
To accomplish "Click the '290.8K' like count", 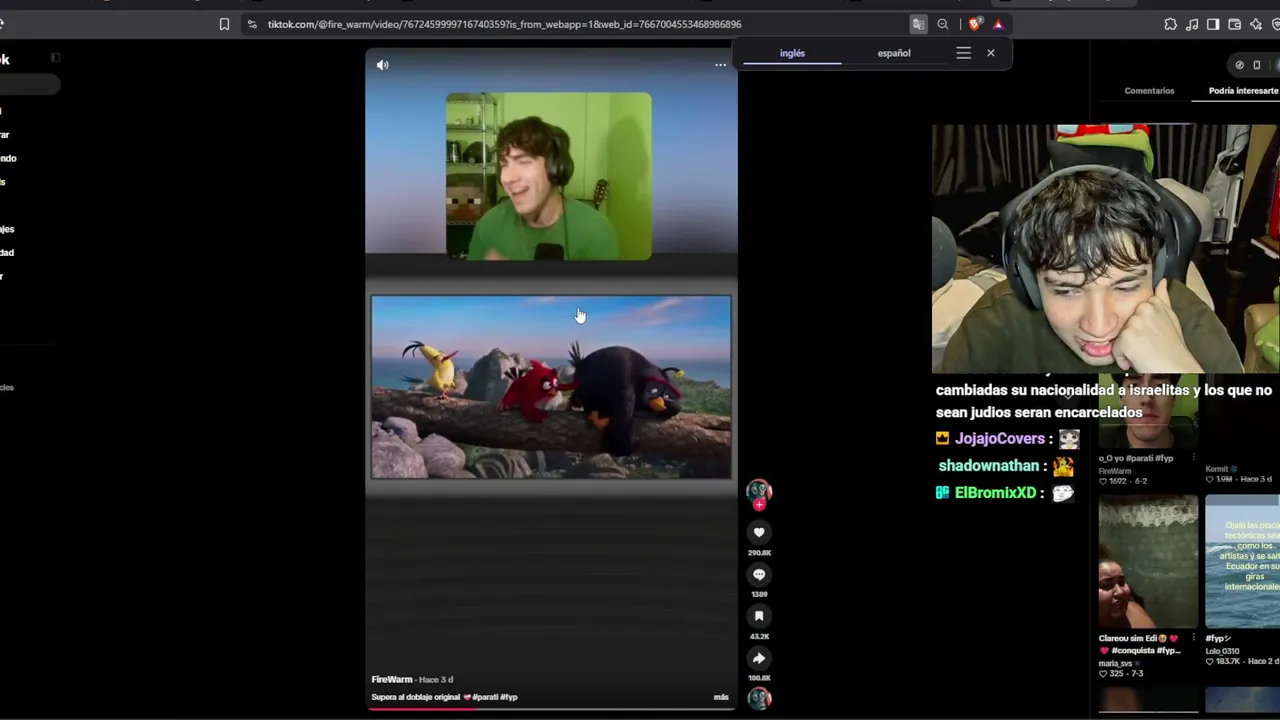I will tap(759, 553).
